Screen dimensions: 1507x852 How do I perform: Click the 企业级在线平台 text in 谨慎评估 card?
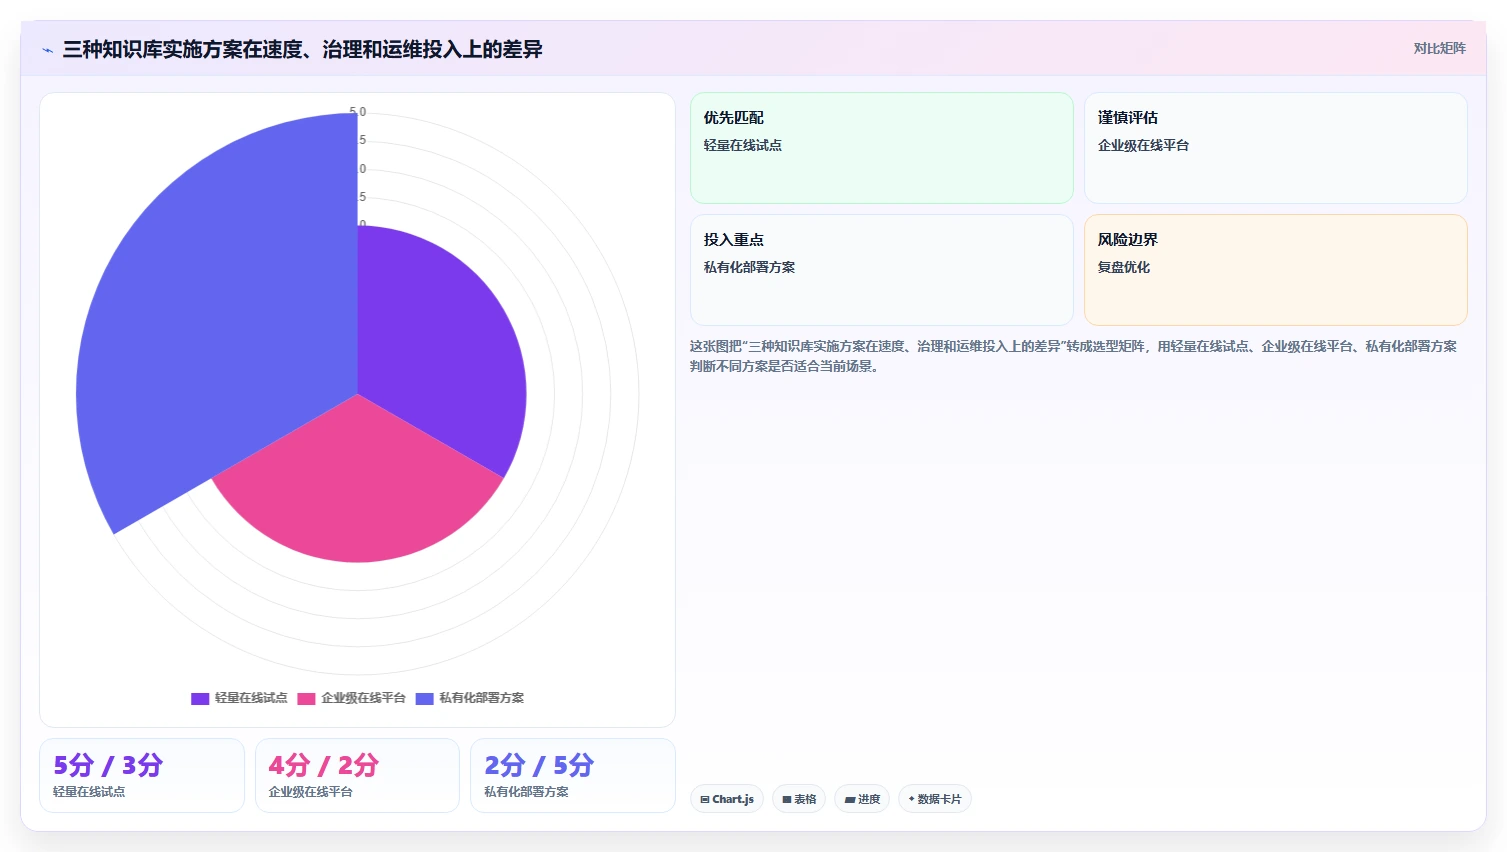point(1143,145)
